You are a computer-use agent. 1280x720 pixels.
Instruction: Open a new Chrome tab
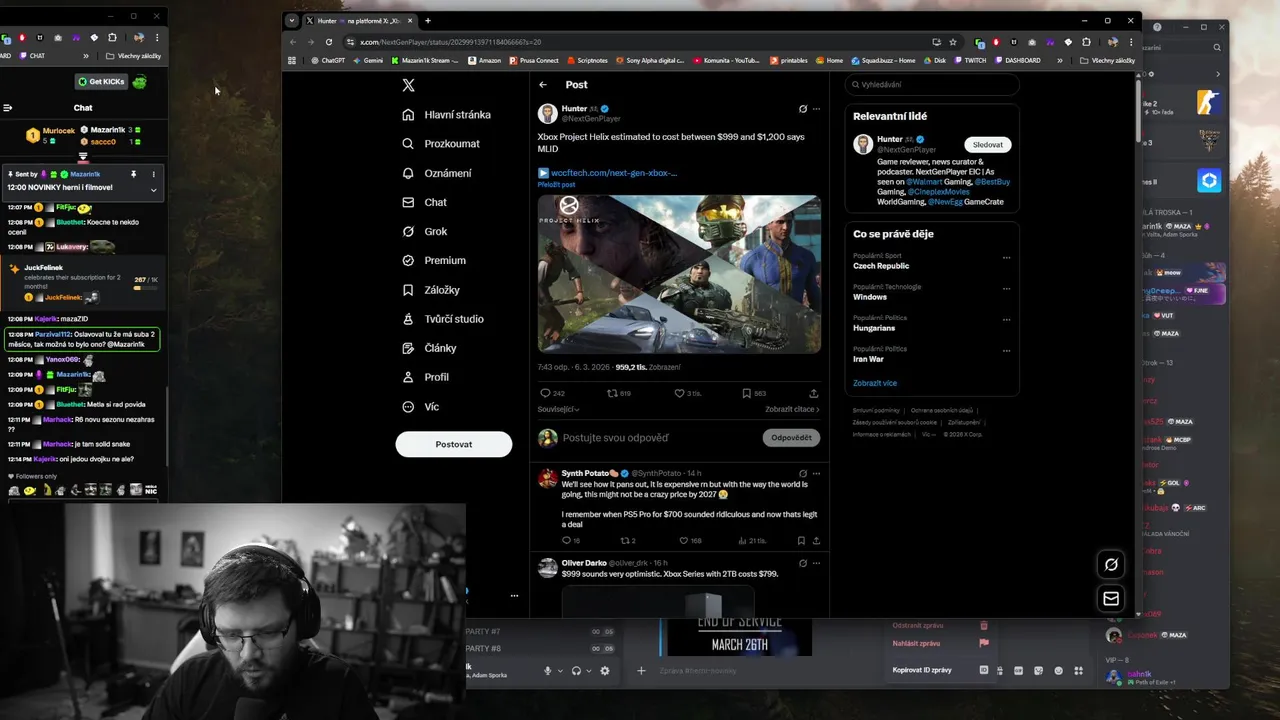(428, 20)
